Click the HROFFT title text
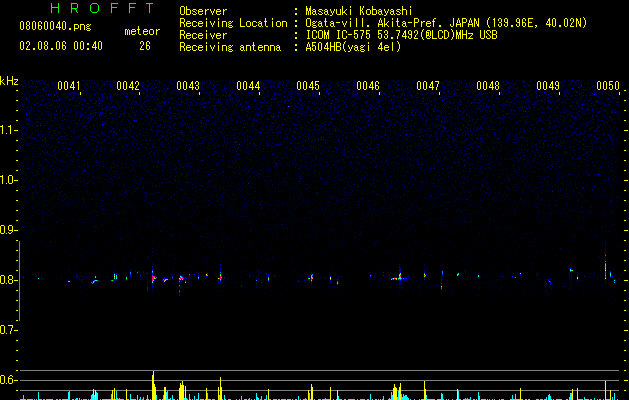 (103, 8)
